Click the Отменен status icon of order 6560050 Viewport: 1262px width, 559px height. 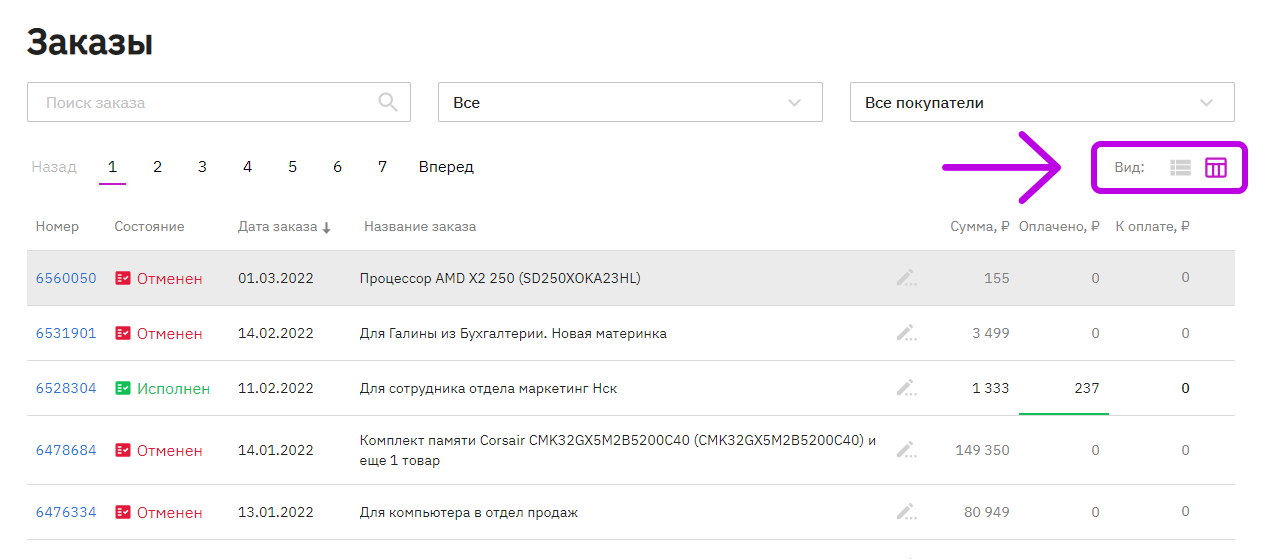123,278
